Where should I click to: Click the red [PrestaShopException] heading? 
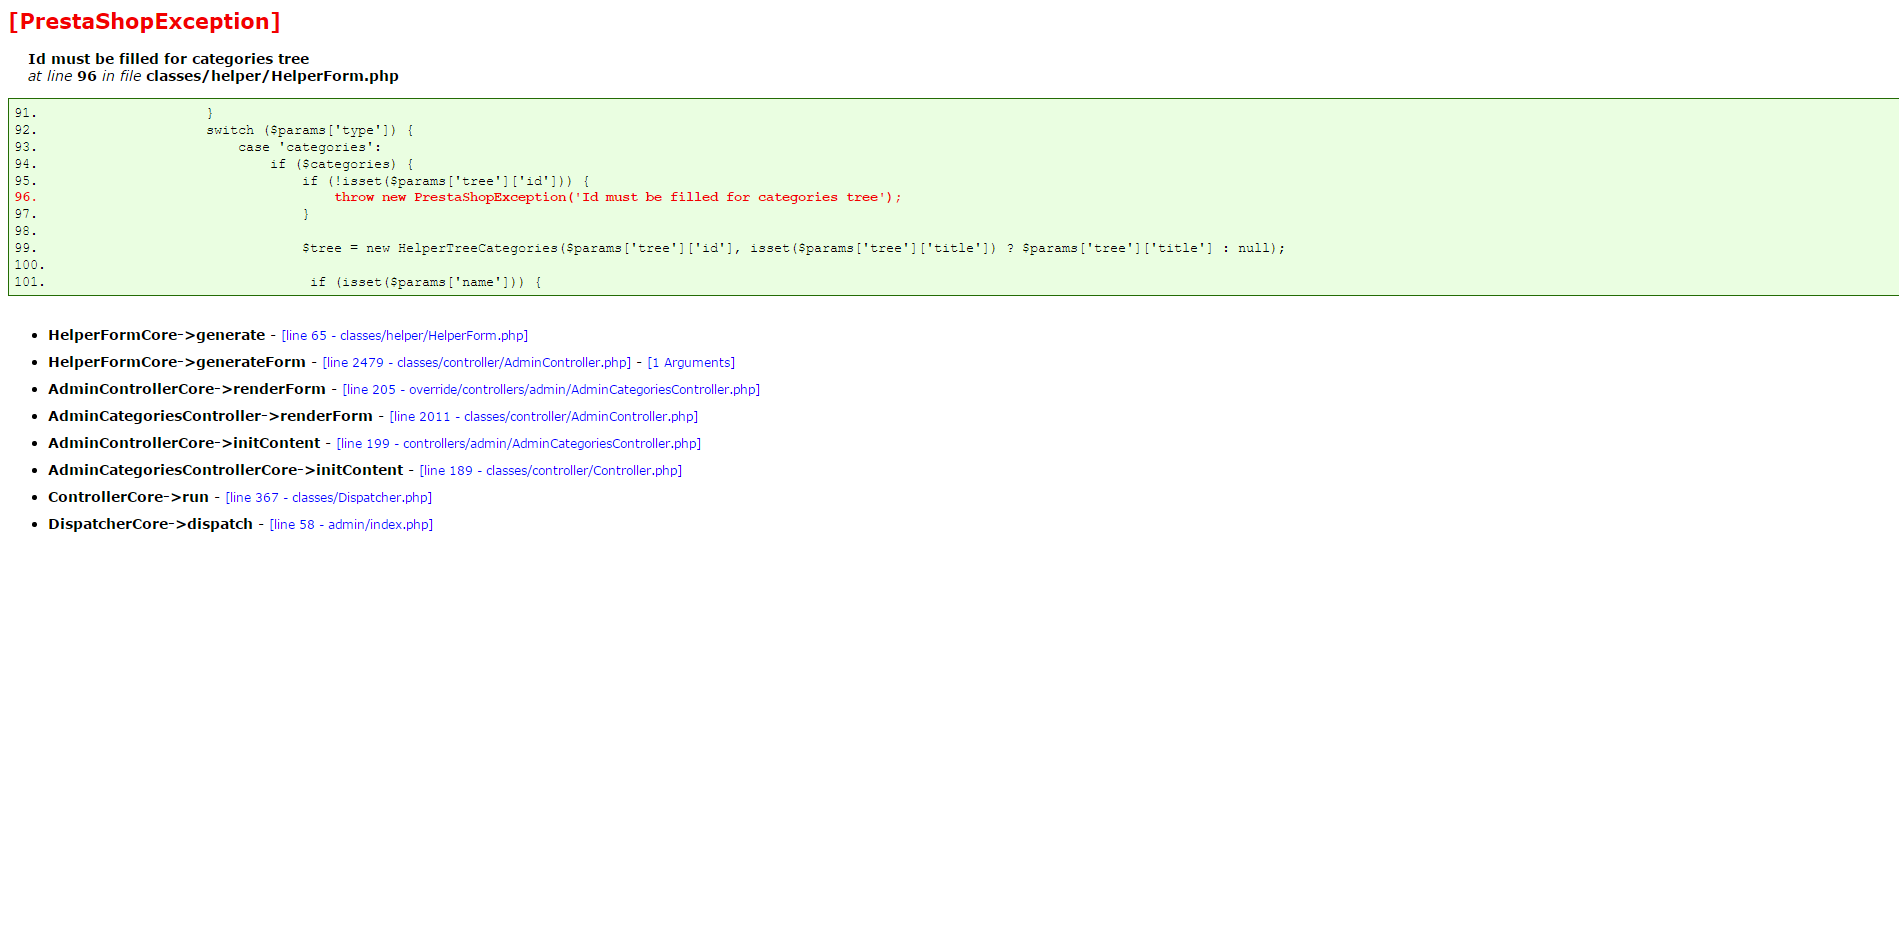click(x=144, y=22)
